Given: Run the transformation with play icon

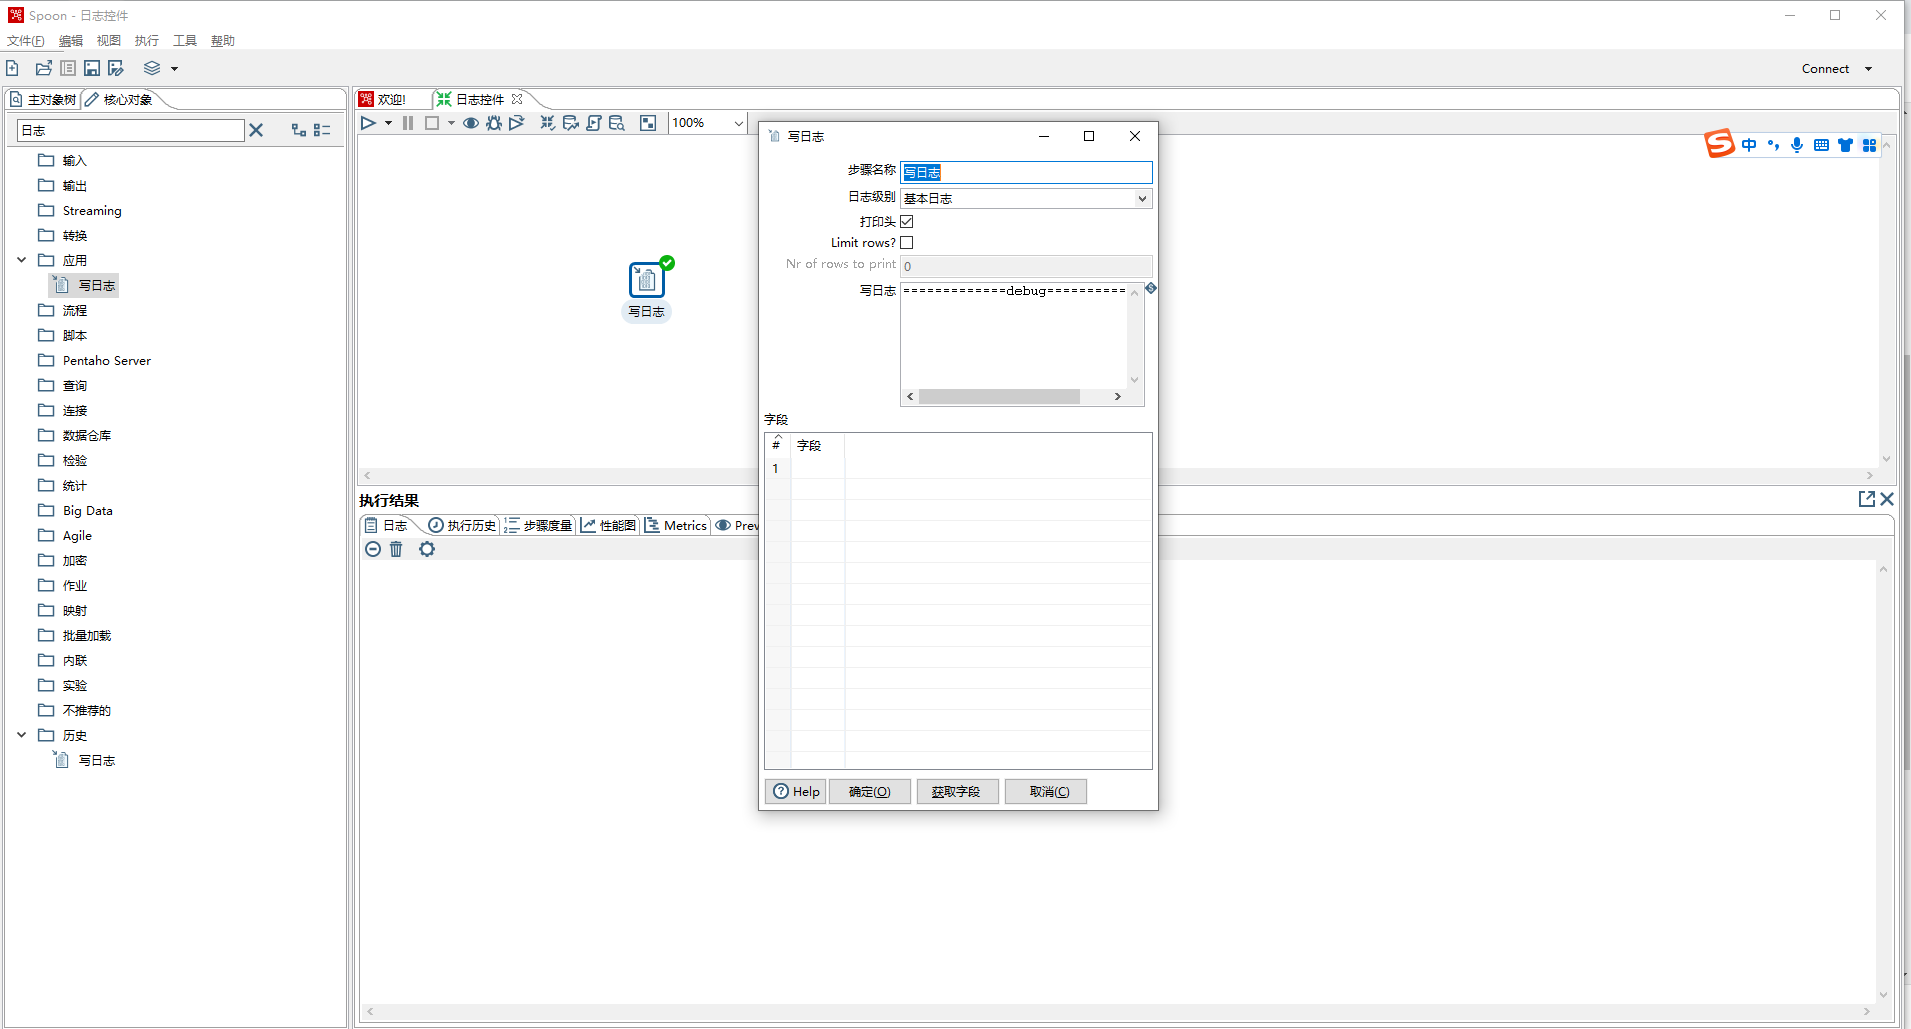Looking at the screenshot, I should pyautogui.click(x=368, y=123).
